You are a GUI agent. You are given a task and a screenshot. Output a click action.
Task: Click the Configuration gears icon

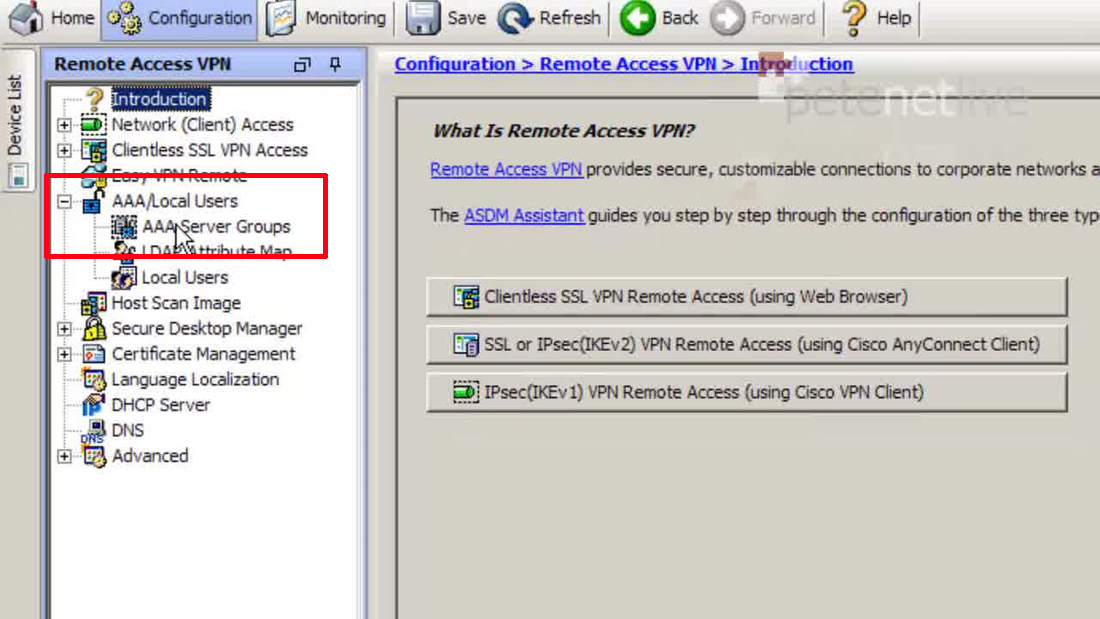click(x=124, y=18)
